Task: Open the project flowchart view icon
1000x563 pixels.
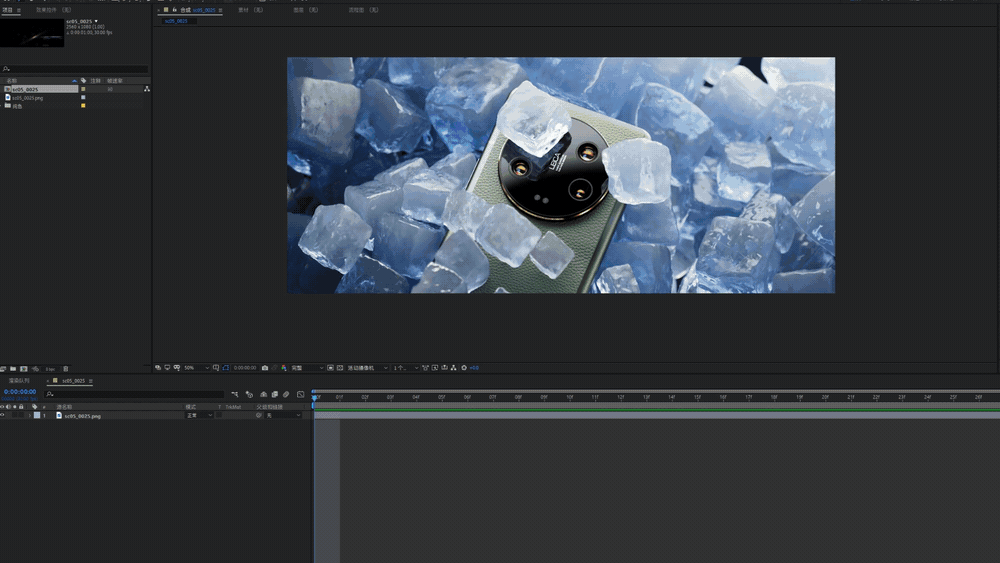Action: tap(147, 89)
